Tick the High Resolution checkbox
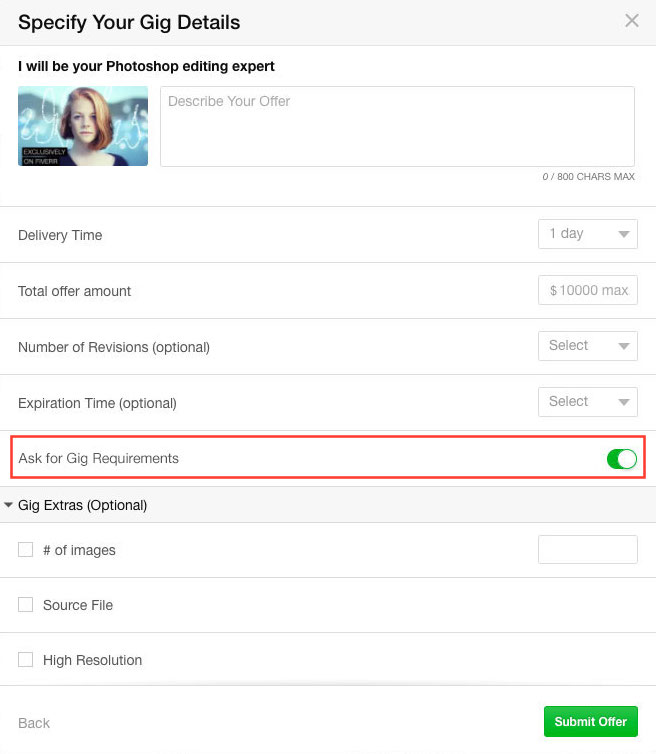 (x=26, y=660)
